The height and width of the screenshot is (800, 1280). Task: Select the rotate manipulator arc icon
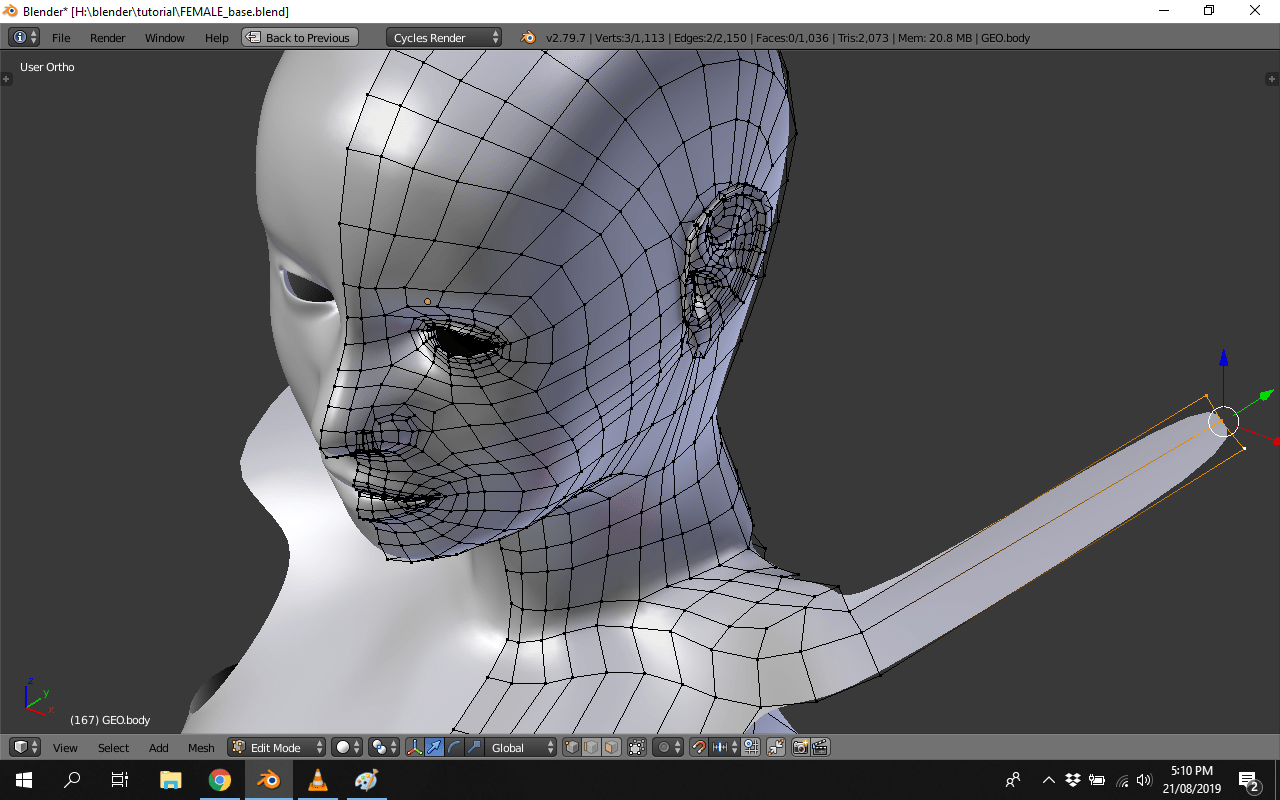click(454, 747)
